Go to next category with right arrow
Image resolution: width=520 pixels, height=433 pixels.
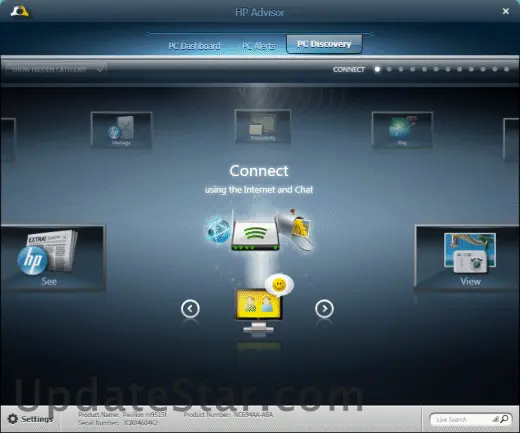324,308
